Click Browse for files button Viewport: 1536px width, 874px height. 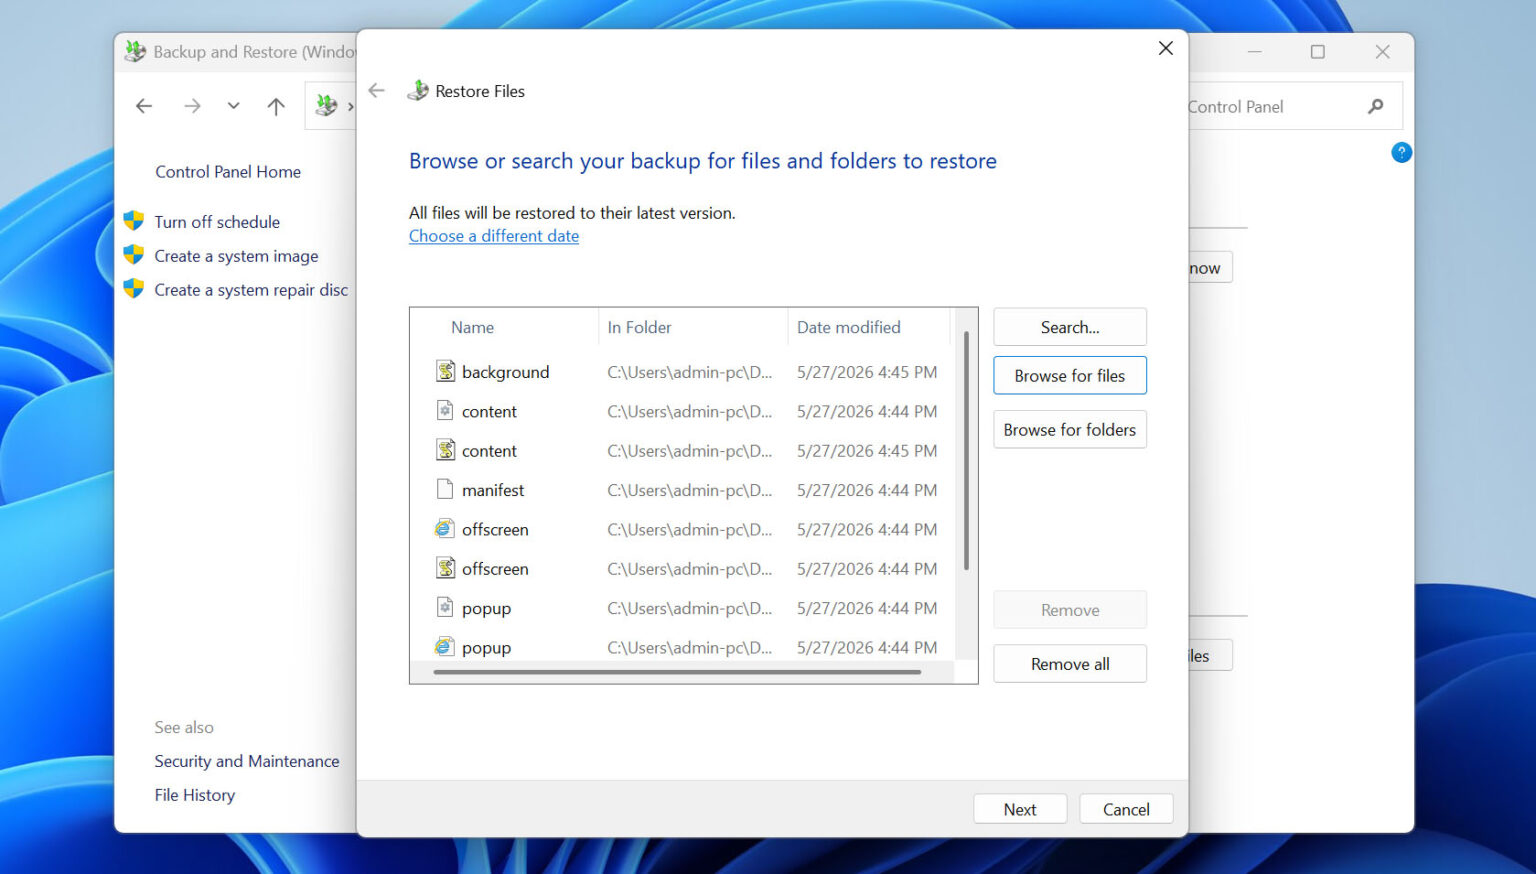[x=1070, y=376]
